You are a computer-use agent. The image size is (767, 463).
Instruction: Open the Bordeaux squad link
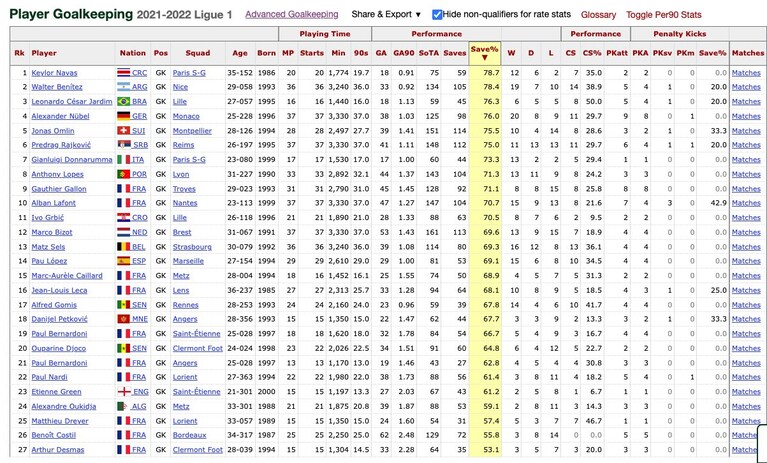click(189, 435)
